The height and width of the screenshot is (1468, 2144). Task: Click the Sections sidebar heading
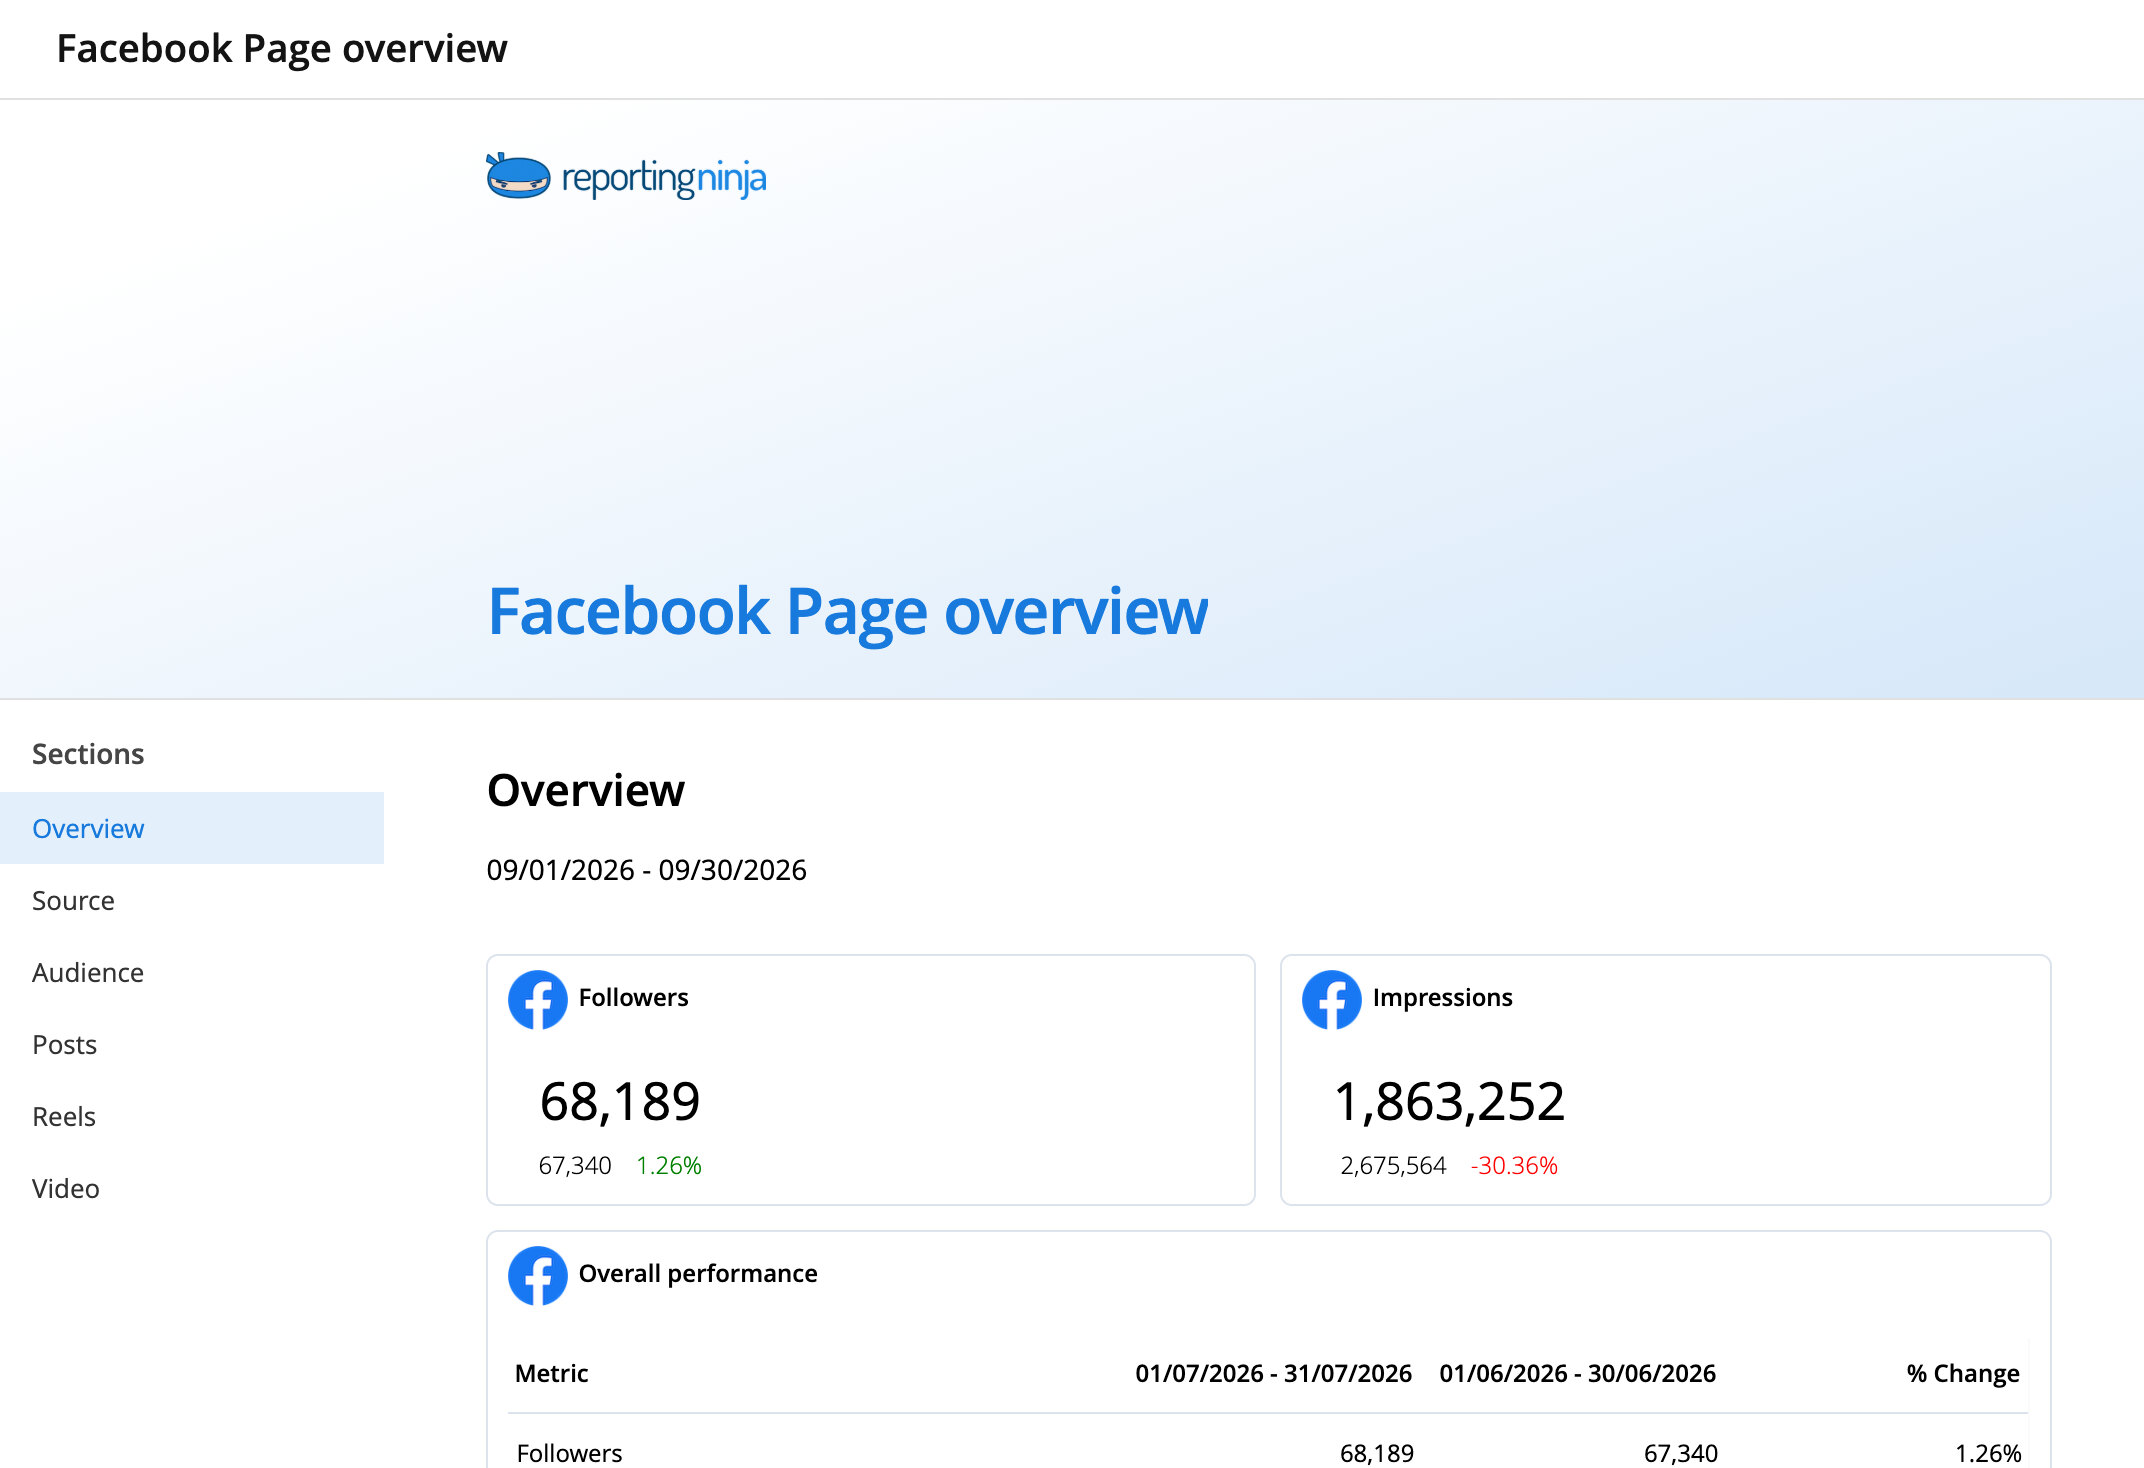point(88,754)
